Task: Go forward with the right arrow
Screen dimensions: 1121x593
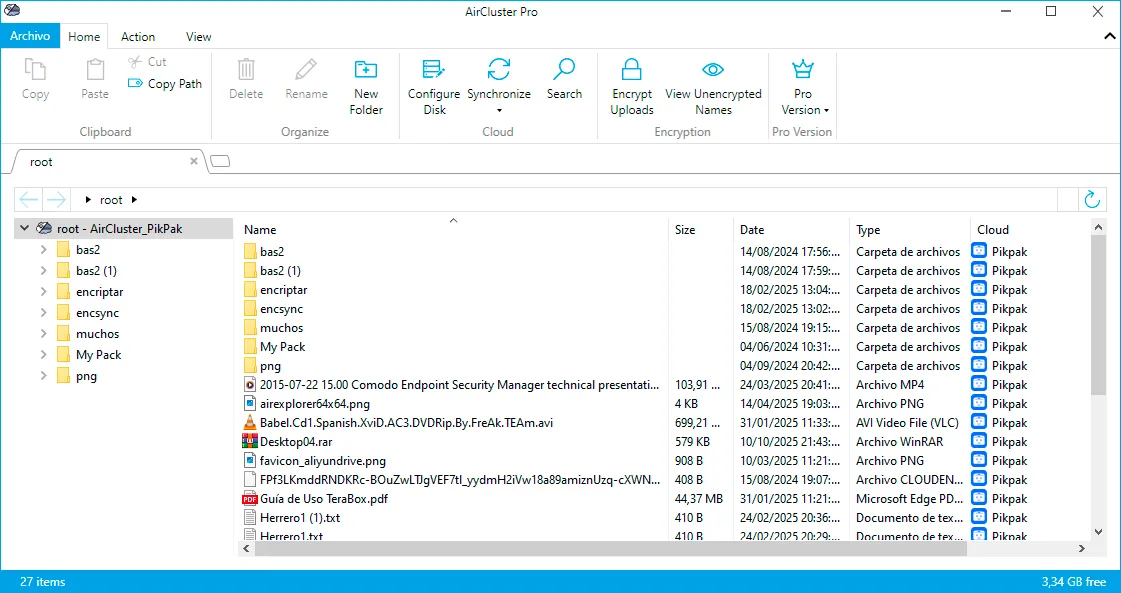Action: [x=56, y=200]
